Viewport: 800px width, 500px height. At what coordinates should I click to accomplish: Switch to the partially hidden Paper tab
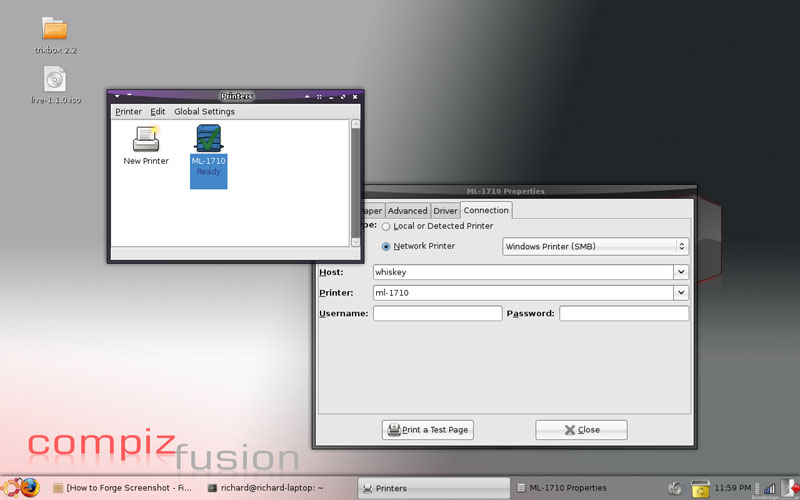[x=373, y=211]
